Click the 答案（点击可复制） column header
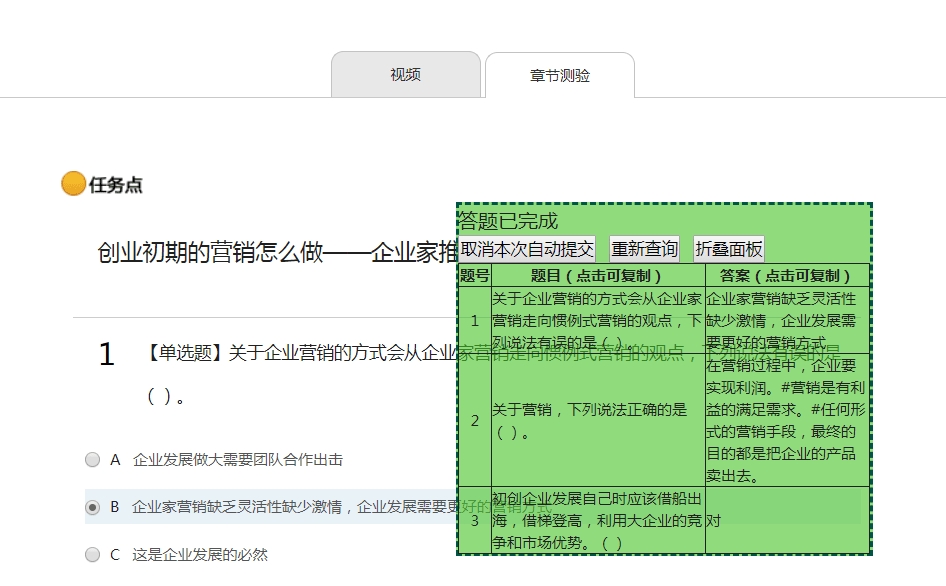Image resolution: width=946 pixels, height=586 pixels. (x=787, y=275)
